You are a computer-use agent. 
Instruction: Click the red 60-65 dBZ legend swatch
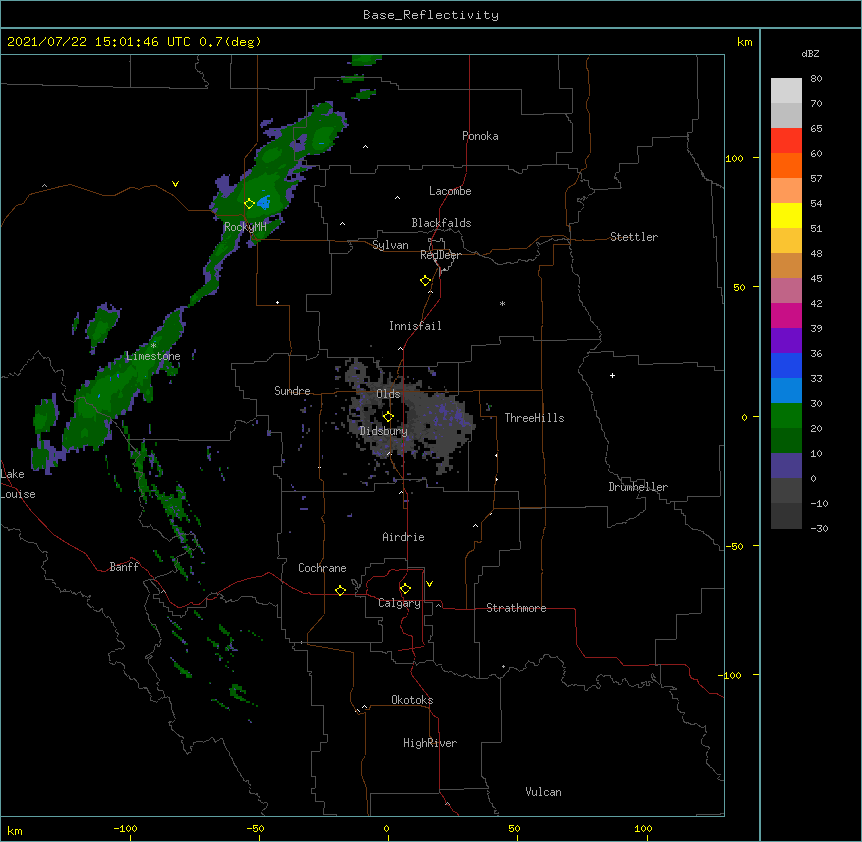point(786,141)
